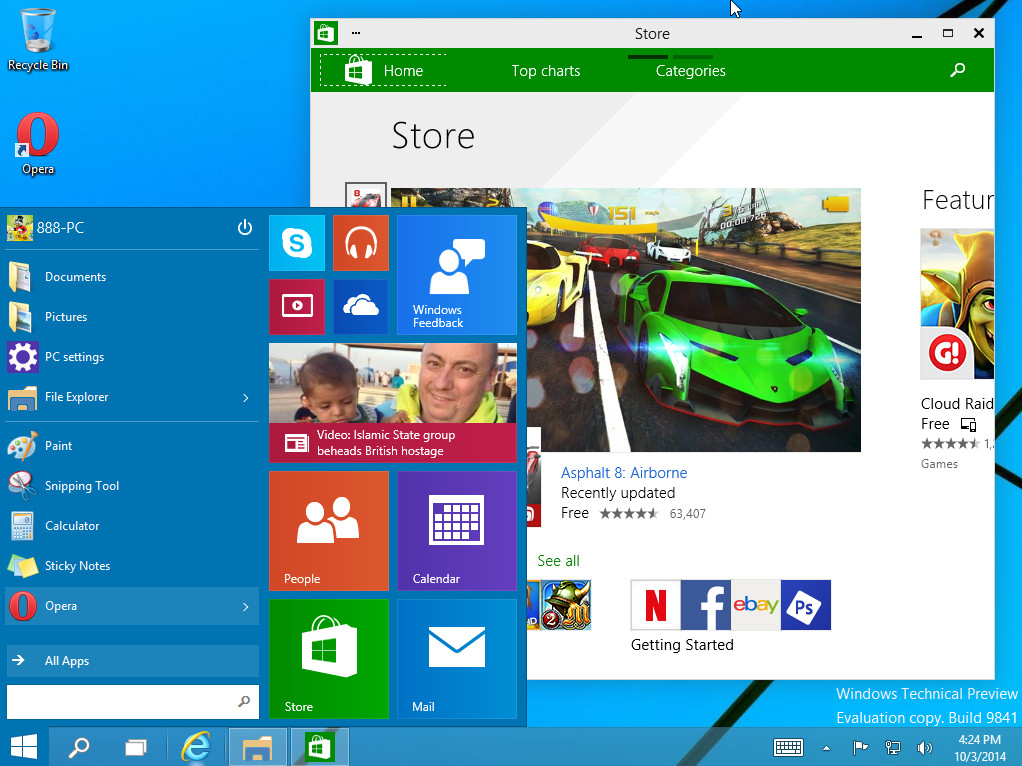Image resolution: width=1022 pixels, height=766 pixels.
Task: Open the red Video tile
Action: [x=297, y=306]
